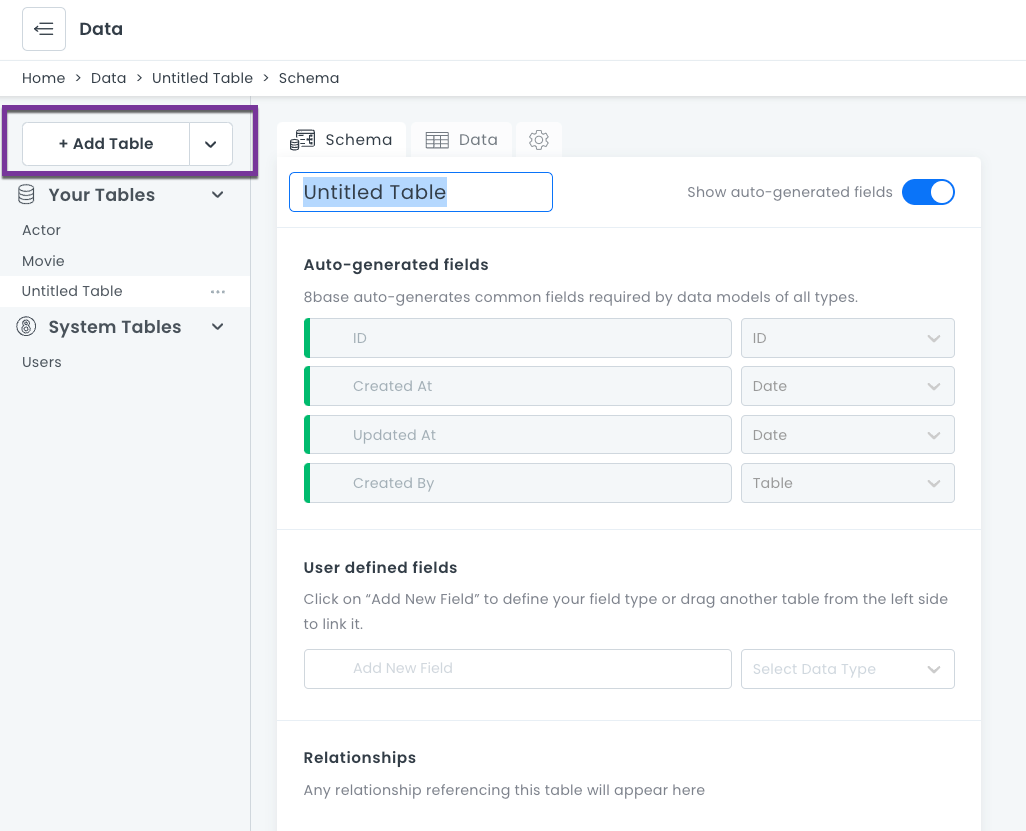This screenshot has width=1026, height=831.
Task: Switch to the Data tab
Action: [463, 140]
